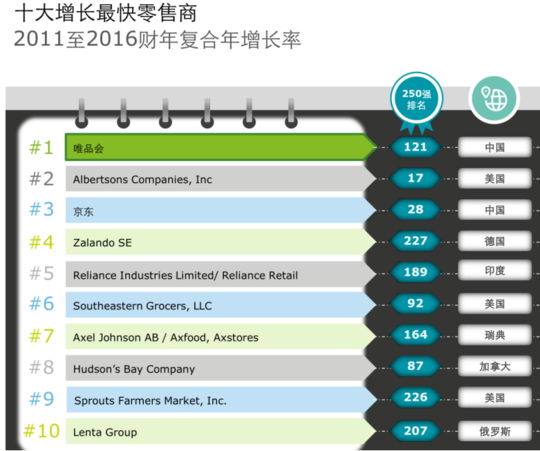The width and height of the screenshot is (540, 451).
Task: Click the Albertsons Companies, Inc row
Action: tap(221, 179)
